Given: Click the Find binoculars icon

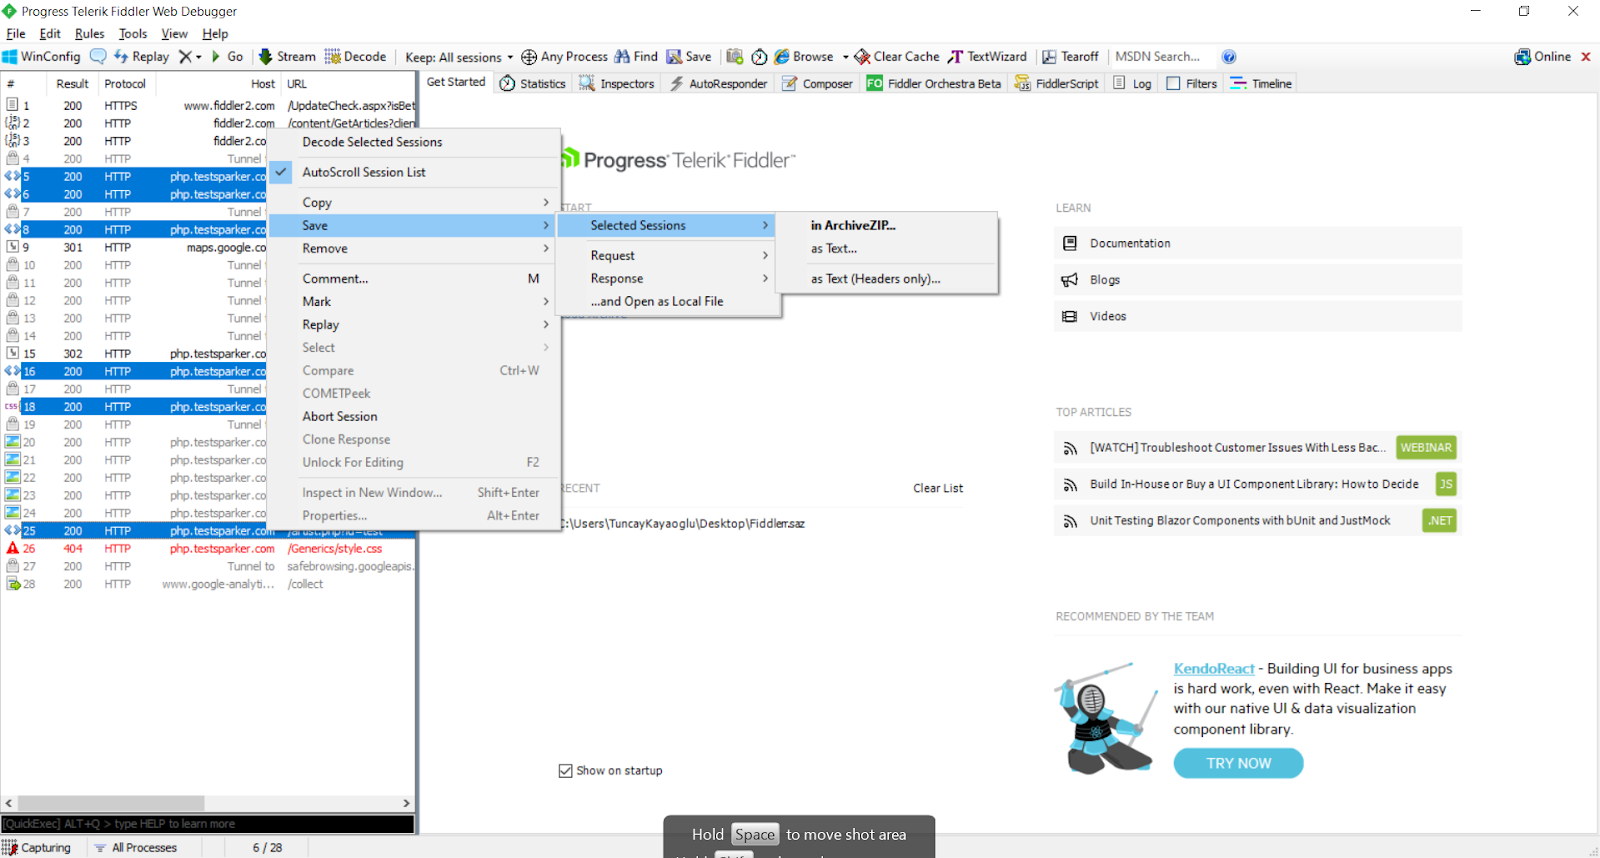Looking at the screenshot, I should (622, 57).
